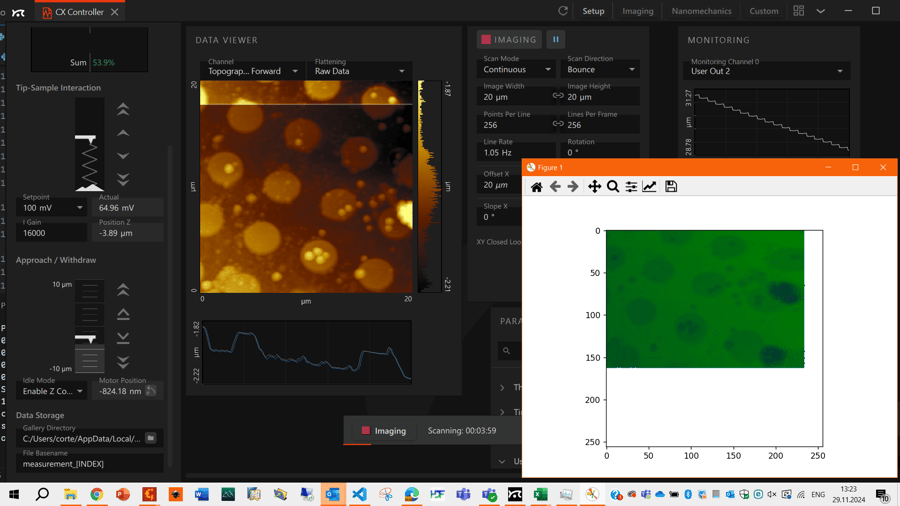The height and width of the screenshot is (506, 900).
Task: Open the Scan Mode Continuous dropdown
Action: tap(517, 67)
